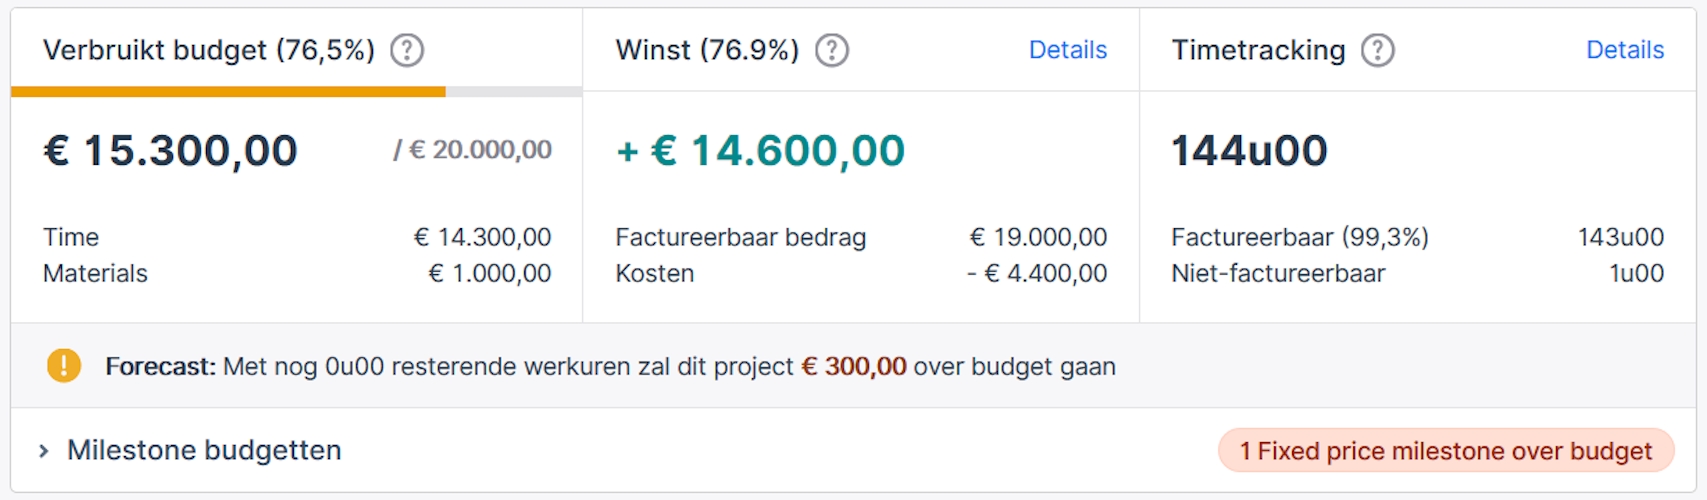Image resolution: width=1707 pixels, height=500 pixels.
Task: Click the Niet-factureerbaar hours row
Action: 1416,273
